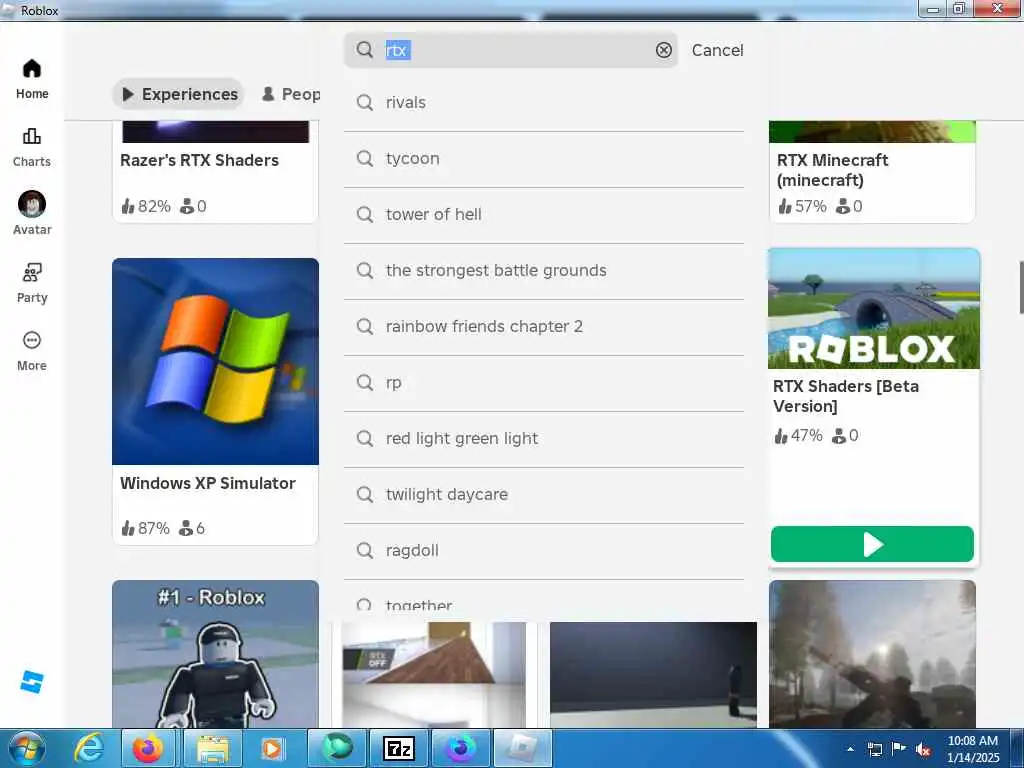Viewport: 1024px width, 768px height.
Task: Open the foggy forest soldier thumbnail
Action: [872, 654]
